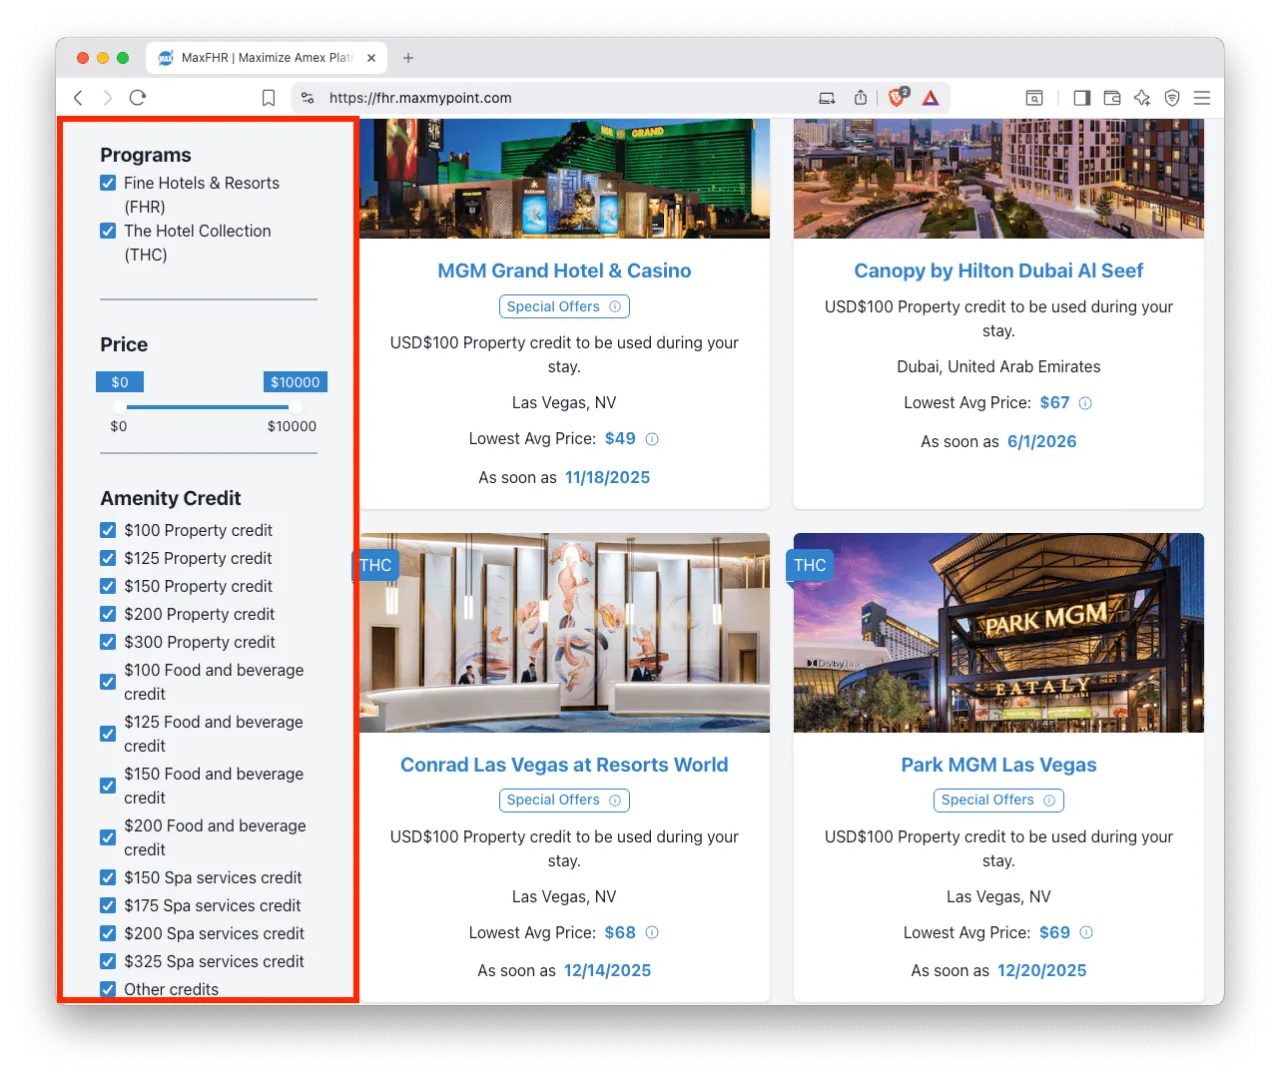Open the Park MGM Las Vegas hotel link
The height and width of the screenshot is (1079, 1280).
[998, 764]
